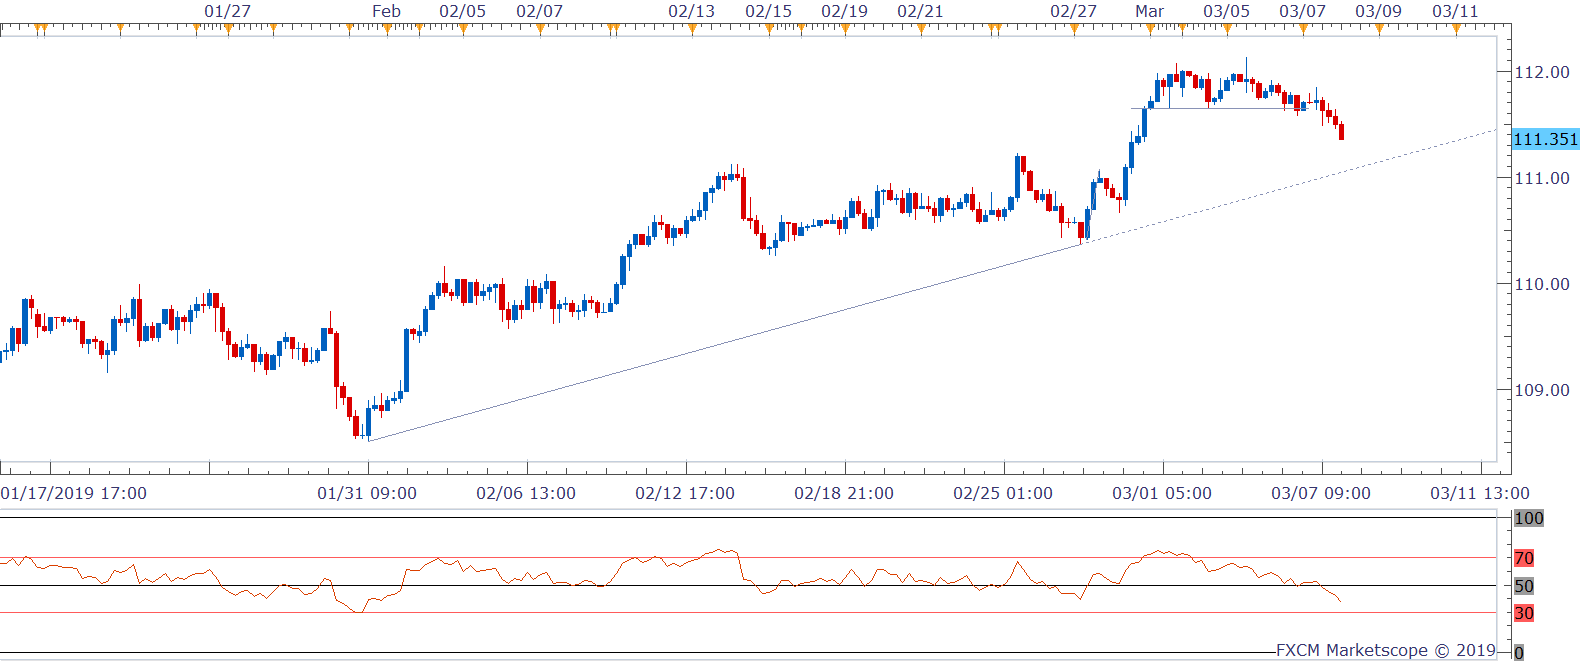The width and height of the screenshot is (1593, 661).
Task: Click the 109.00 price axis label
Action: tap(1542, 390)
